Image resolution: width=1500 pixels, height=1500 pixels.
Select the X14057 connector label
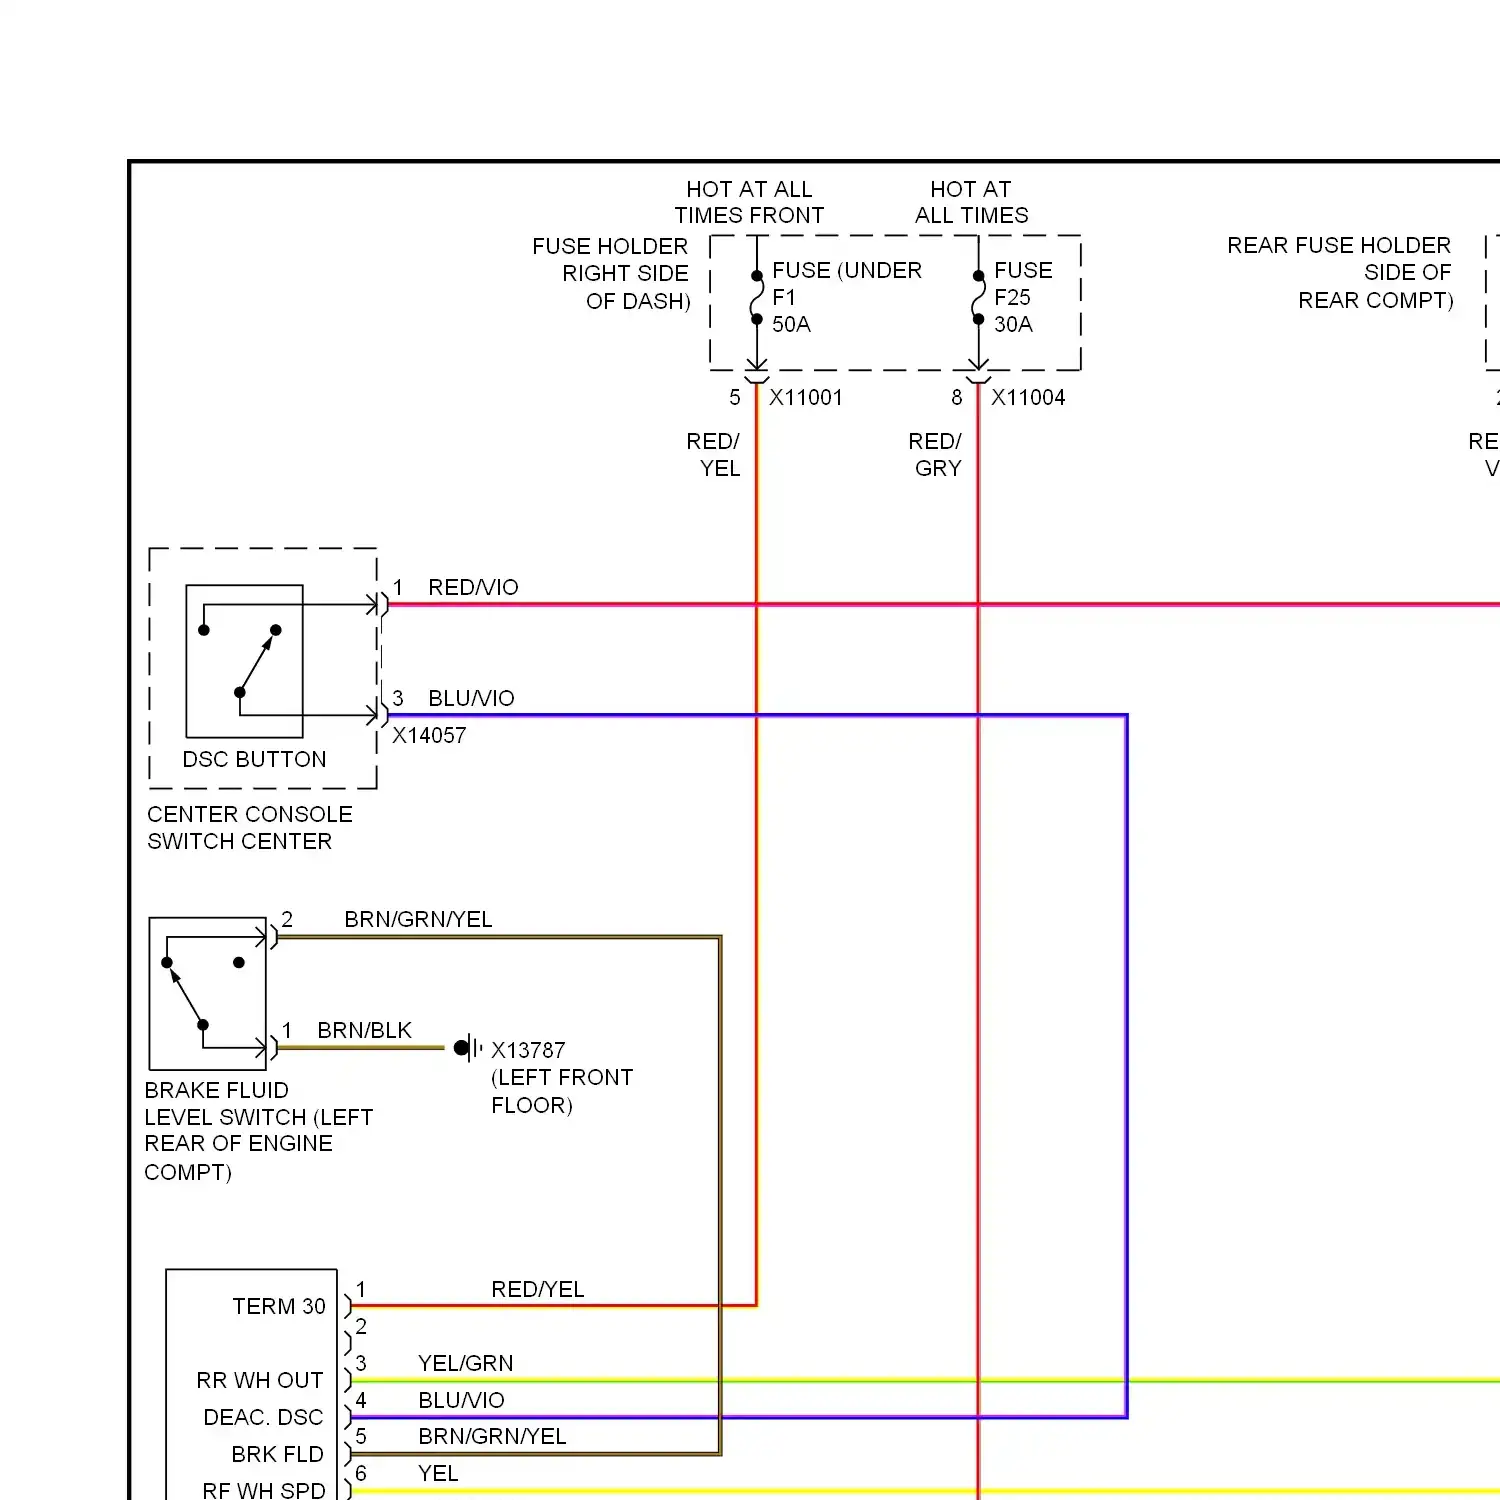pyautogui.click(x=429, y=735)
